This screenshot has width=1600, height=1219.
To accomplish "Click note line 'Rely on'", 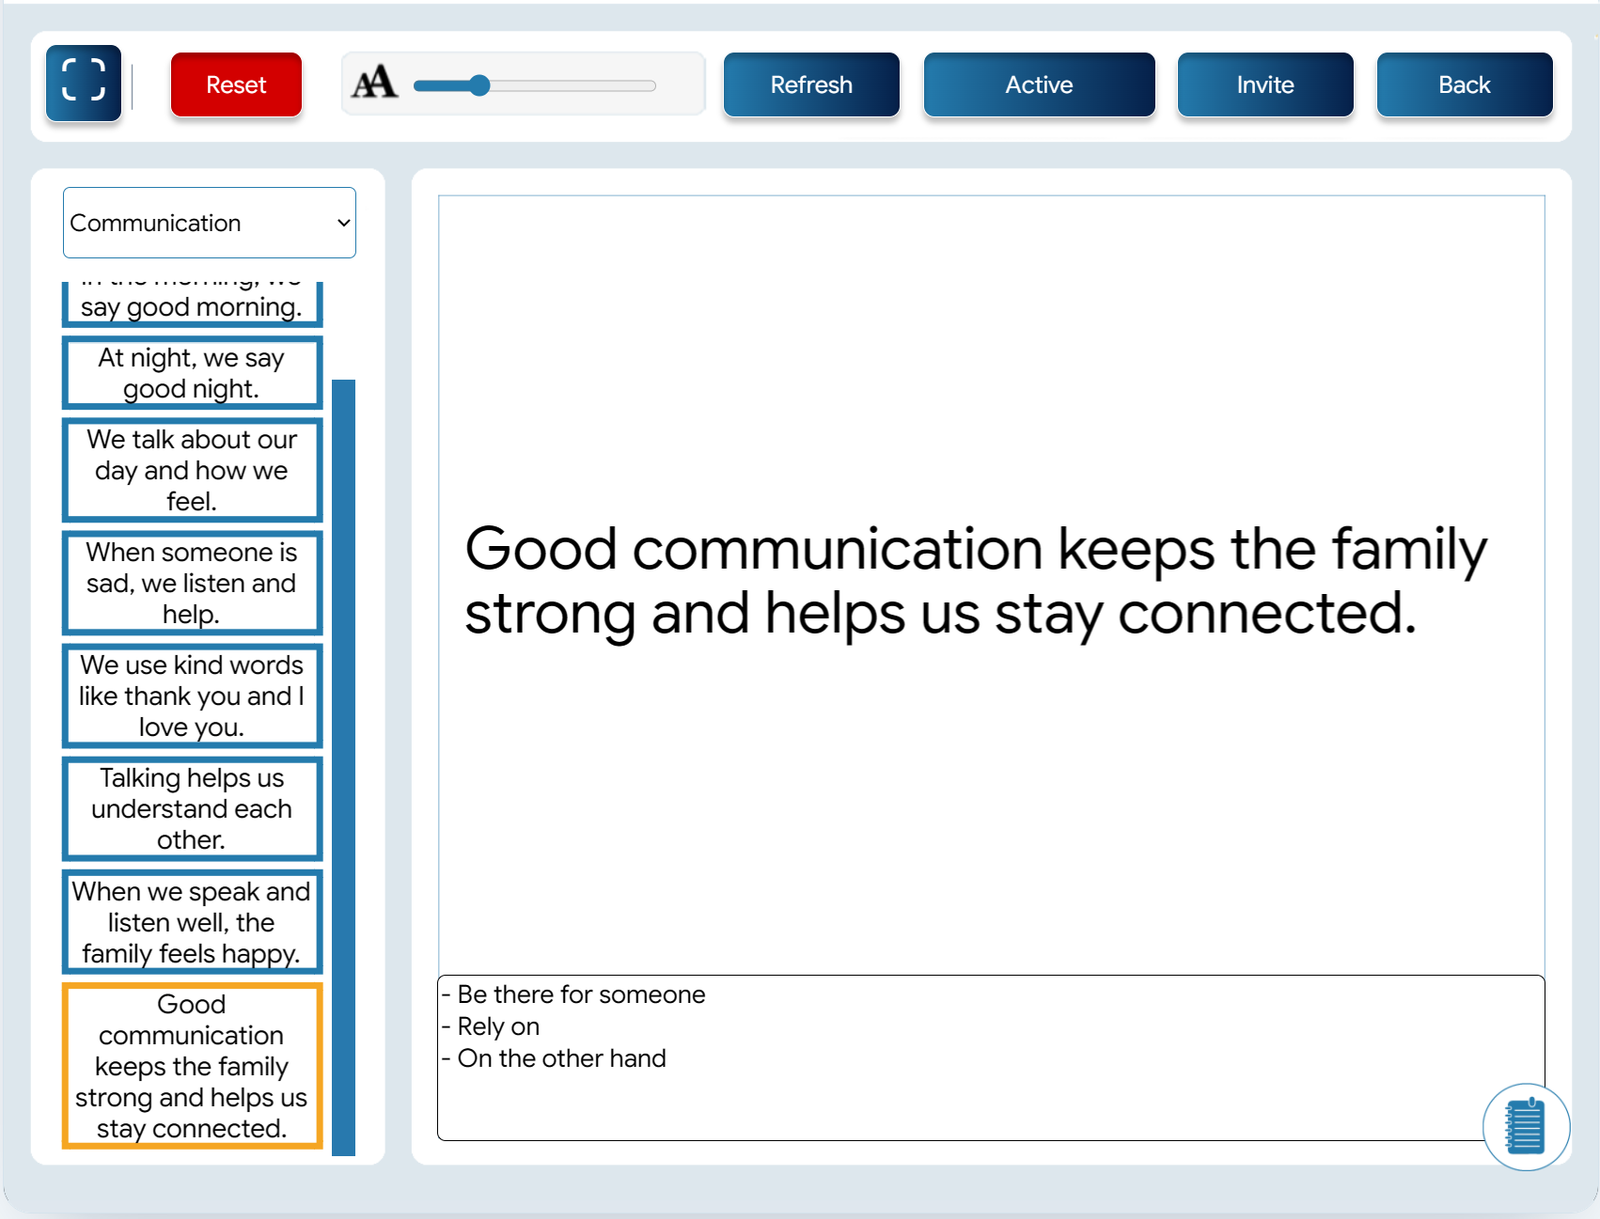I will click(x=498, y=1027).
